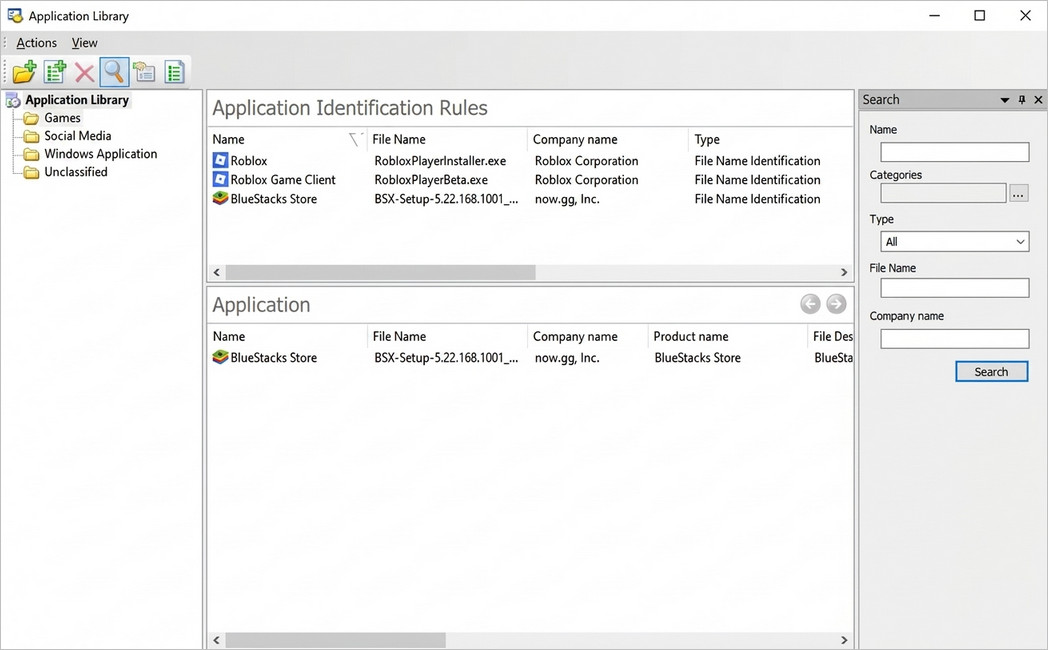Click the Name input field in Search
1048x650 pixels.
[x=954, y=152]
